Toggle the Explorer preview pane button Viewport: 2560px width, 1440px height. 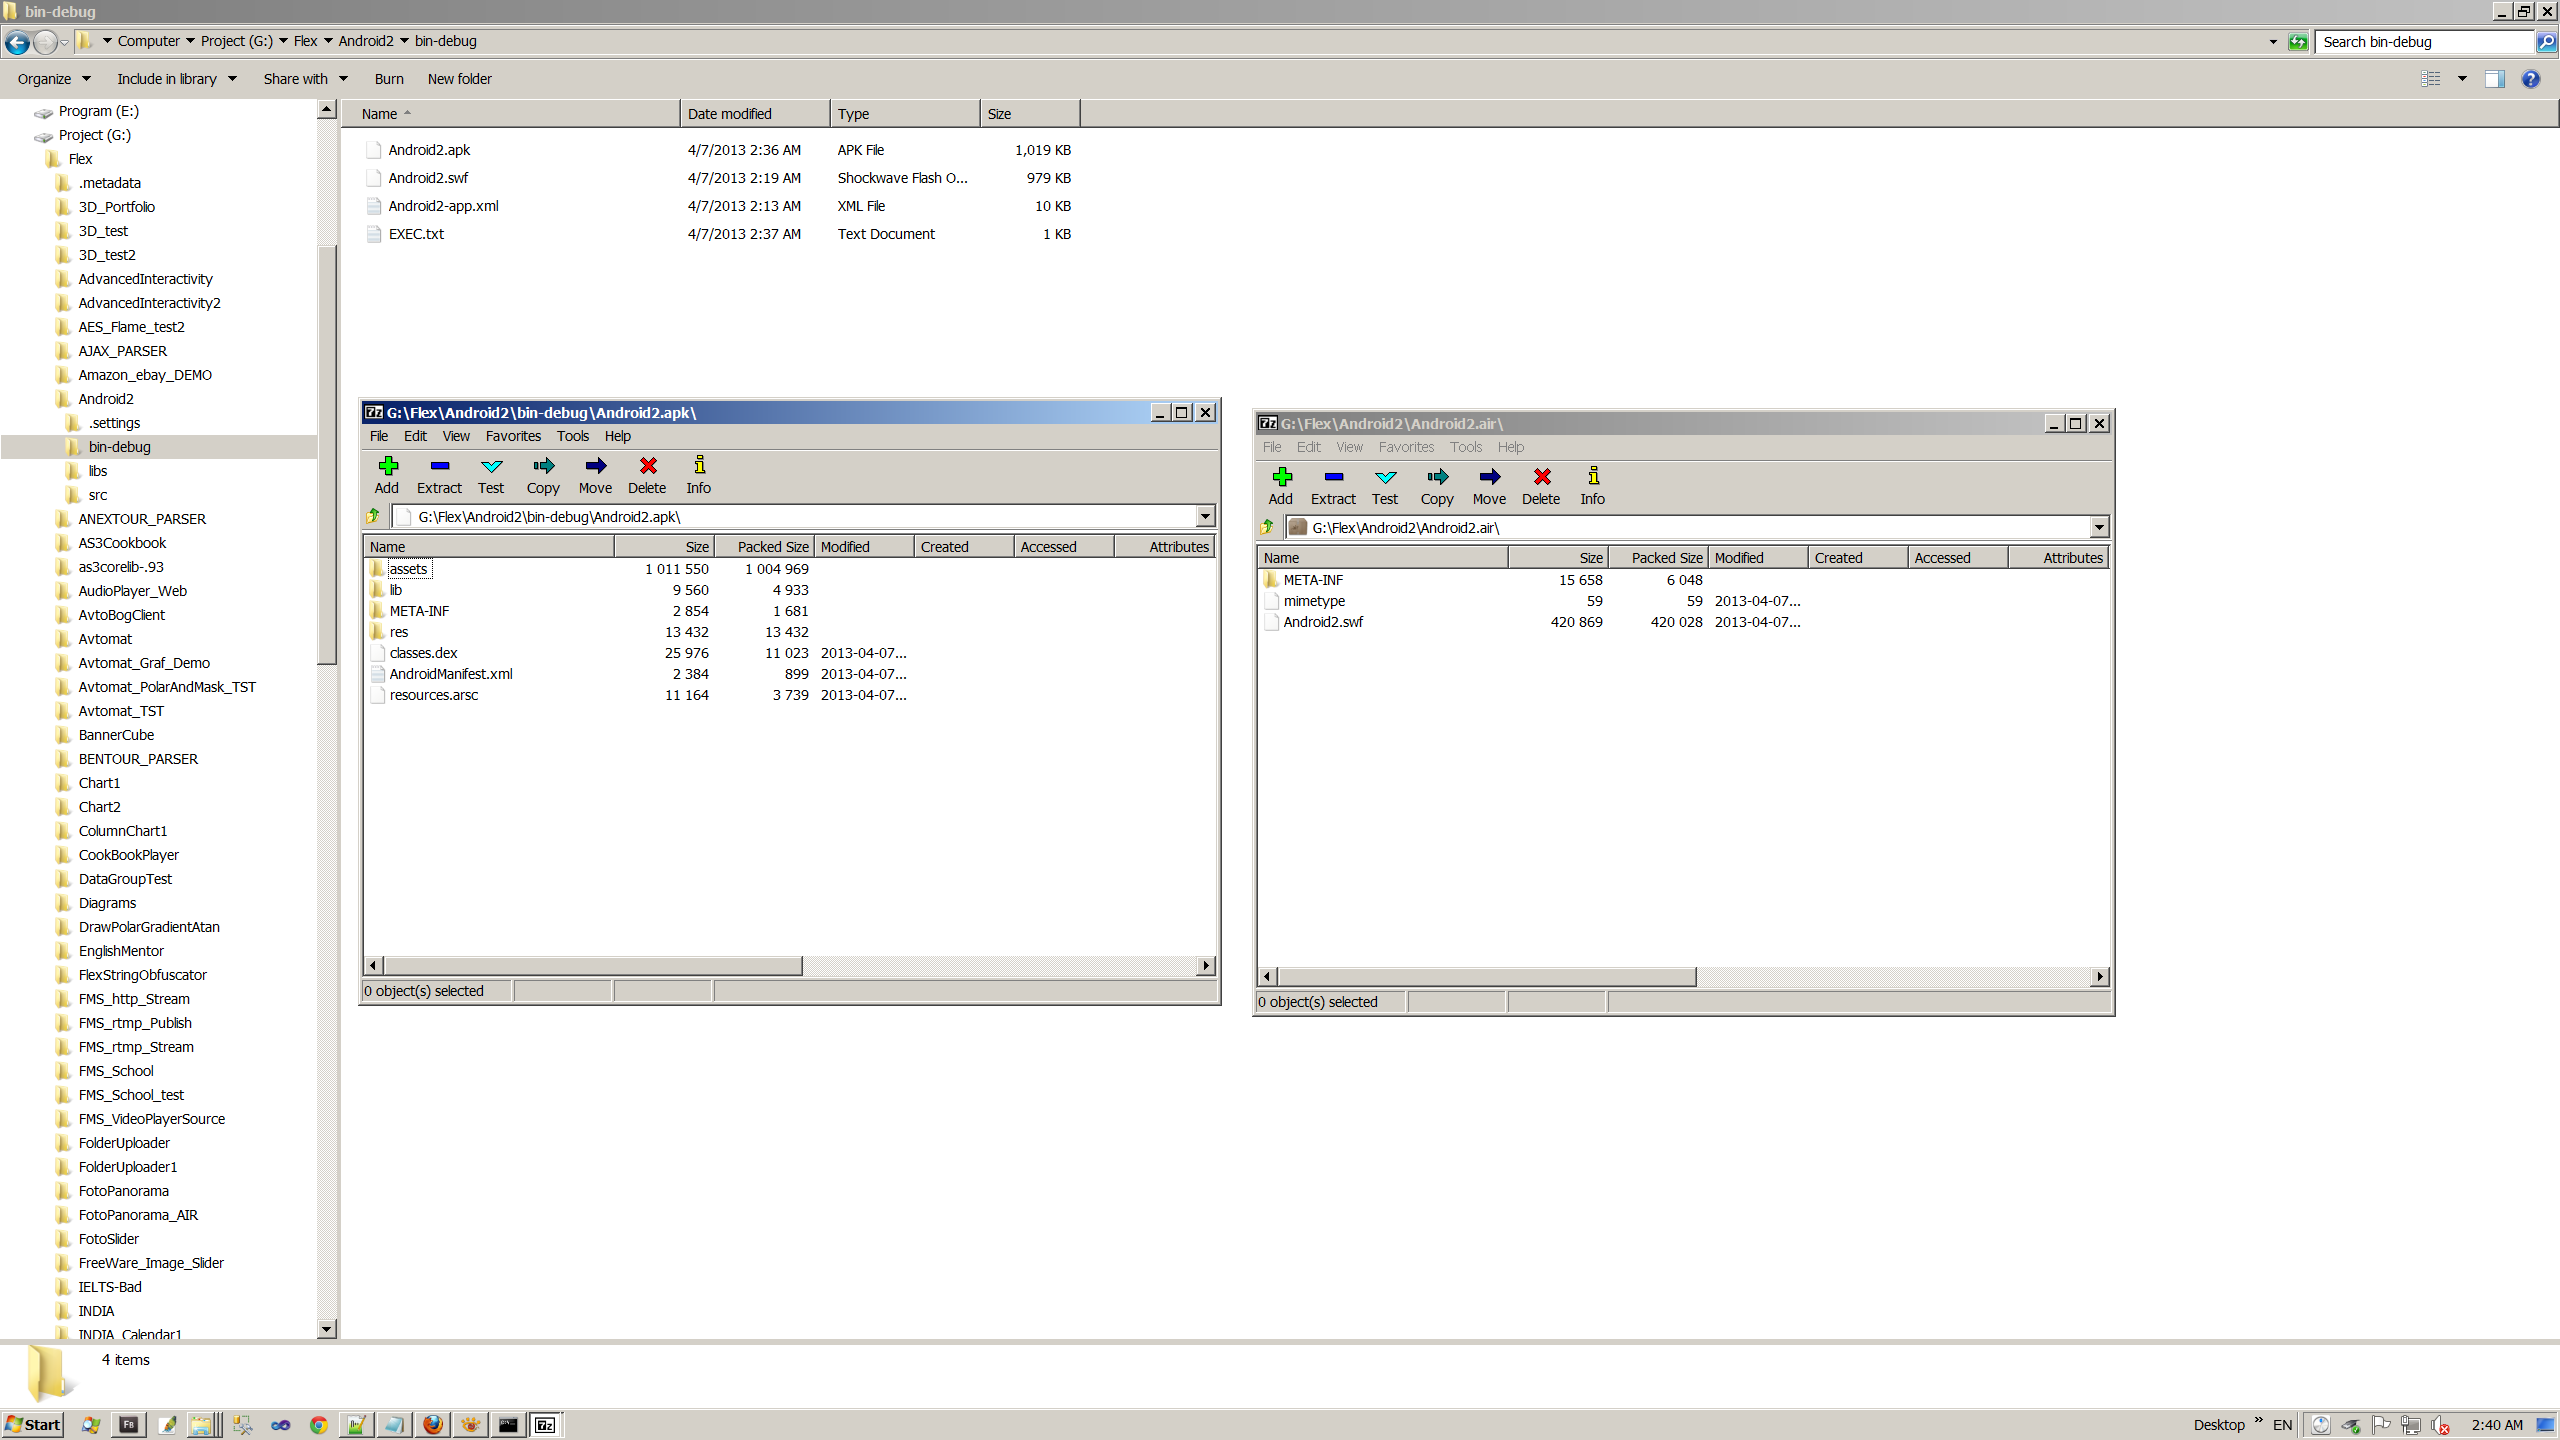[2494, 79]
